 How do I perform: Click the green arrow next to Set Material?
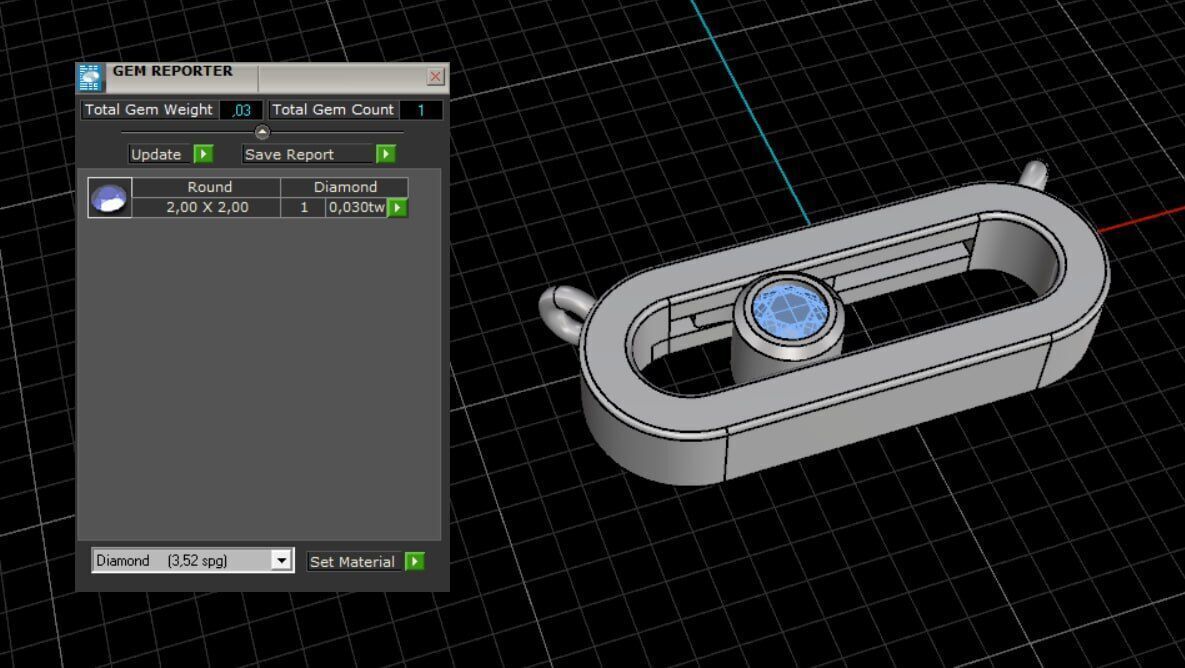pyautogui.click(x=415, y=561)
